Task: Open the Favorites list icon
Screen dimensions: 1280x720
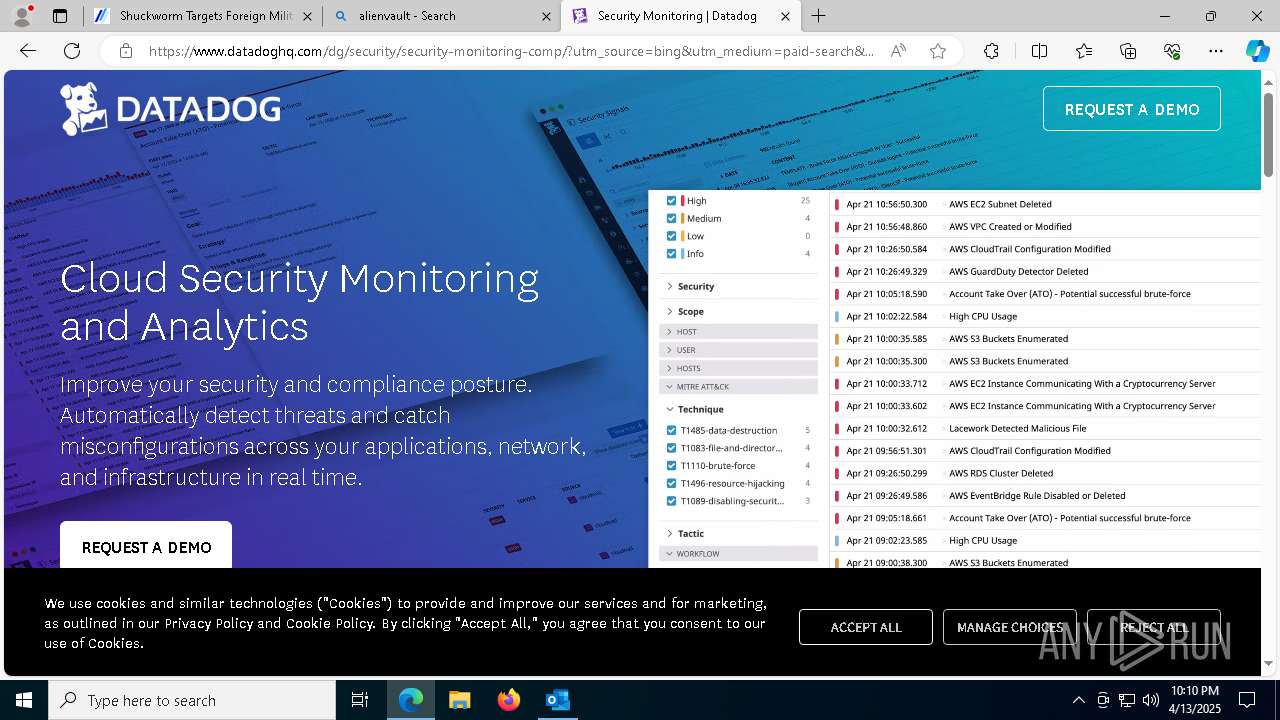Action: coord(1084,51)
